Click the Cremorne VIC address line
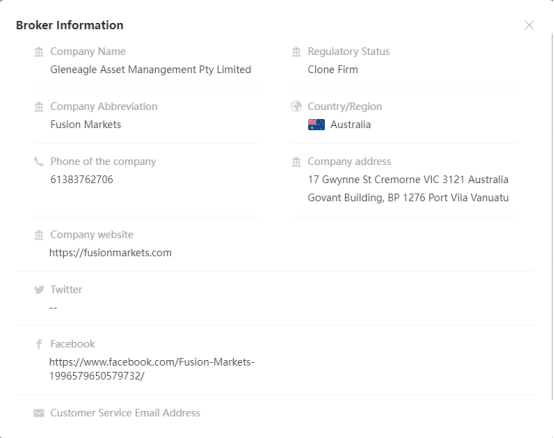 pyautogui.click(x=408, y=179)
